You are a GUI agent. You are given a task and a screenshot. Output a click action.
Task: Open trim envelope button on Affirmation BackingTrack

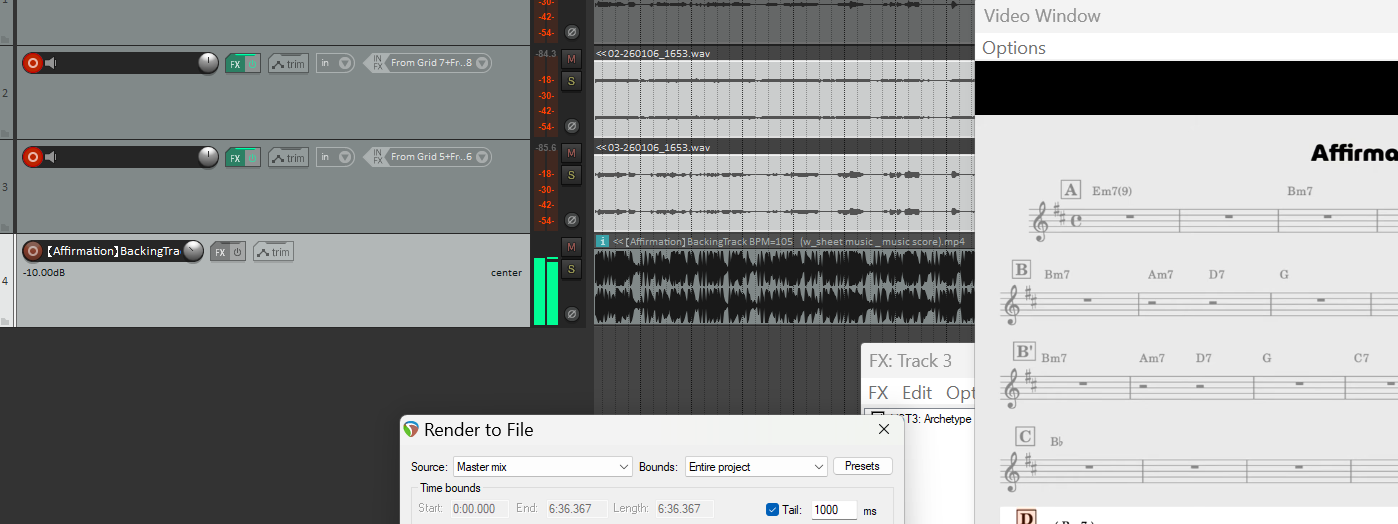click(273, 252)
